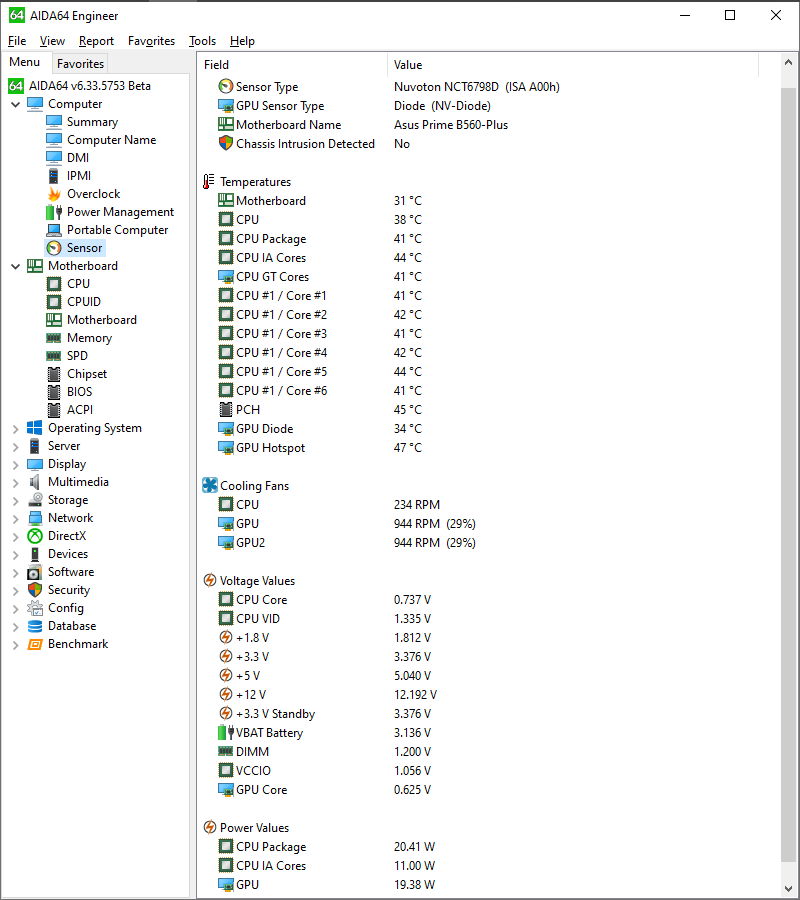Click the Security shield icon
This screenshot has height=900, width=800.
pos(35,590)
